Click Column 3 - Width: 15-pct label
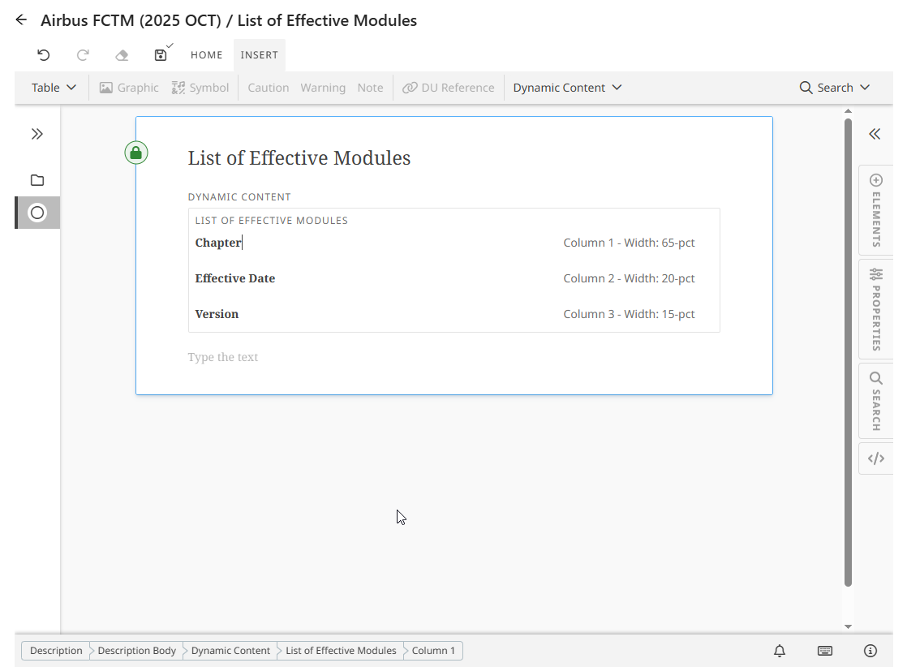 point(629,314)
